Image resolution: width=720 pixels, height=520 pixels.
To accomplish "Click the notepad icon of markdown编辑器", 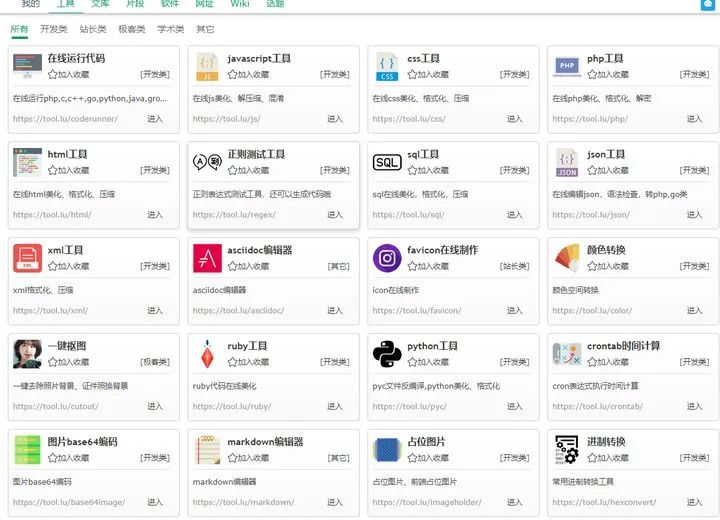I will pos(207,450).
